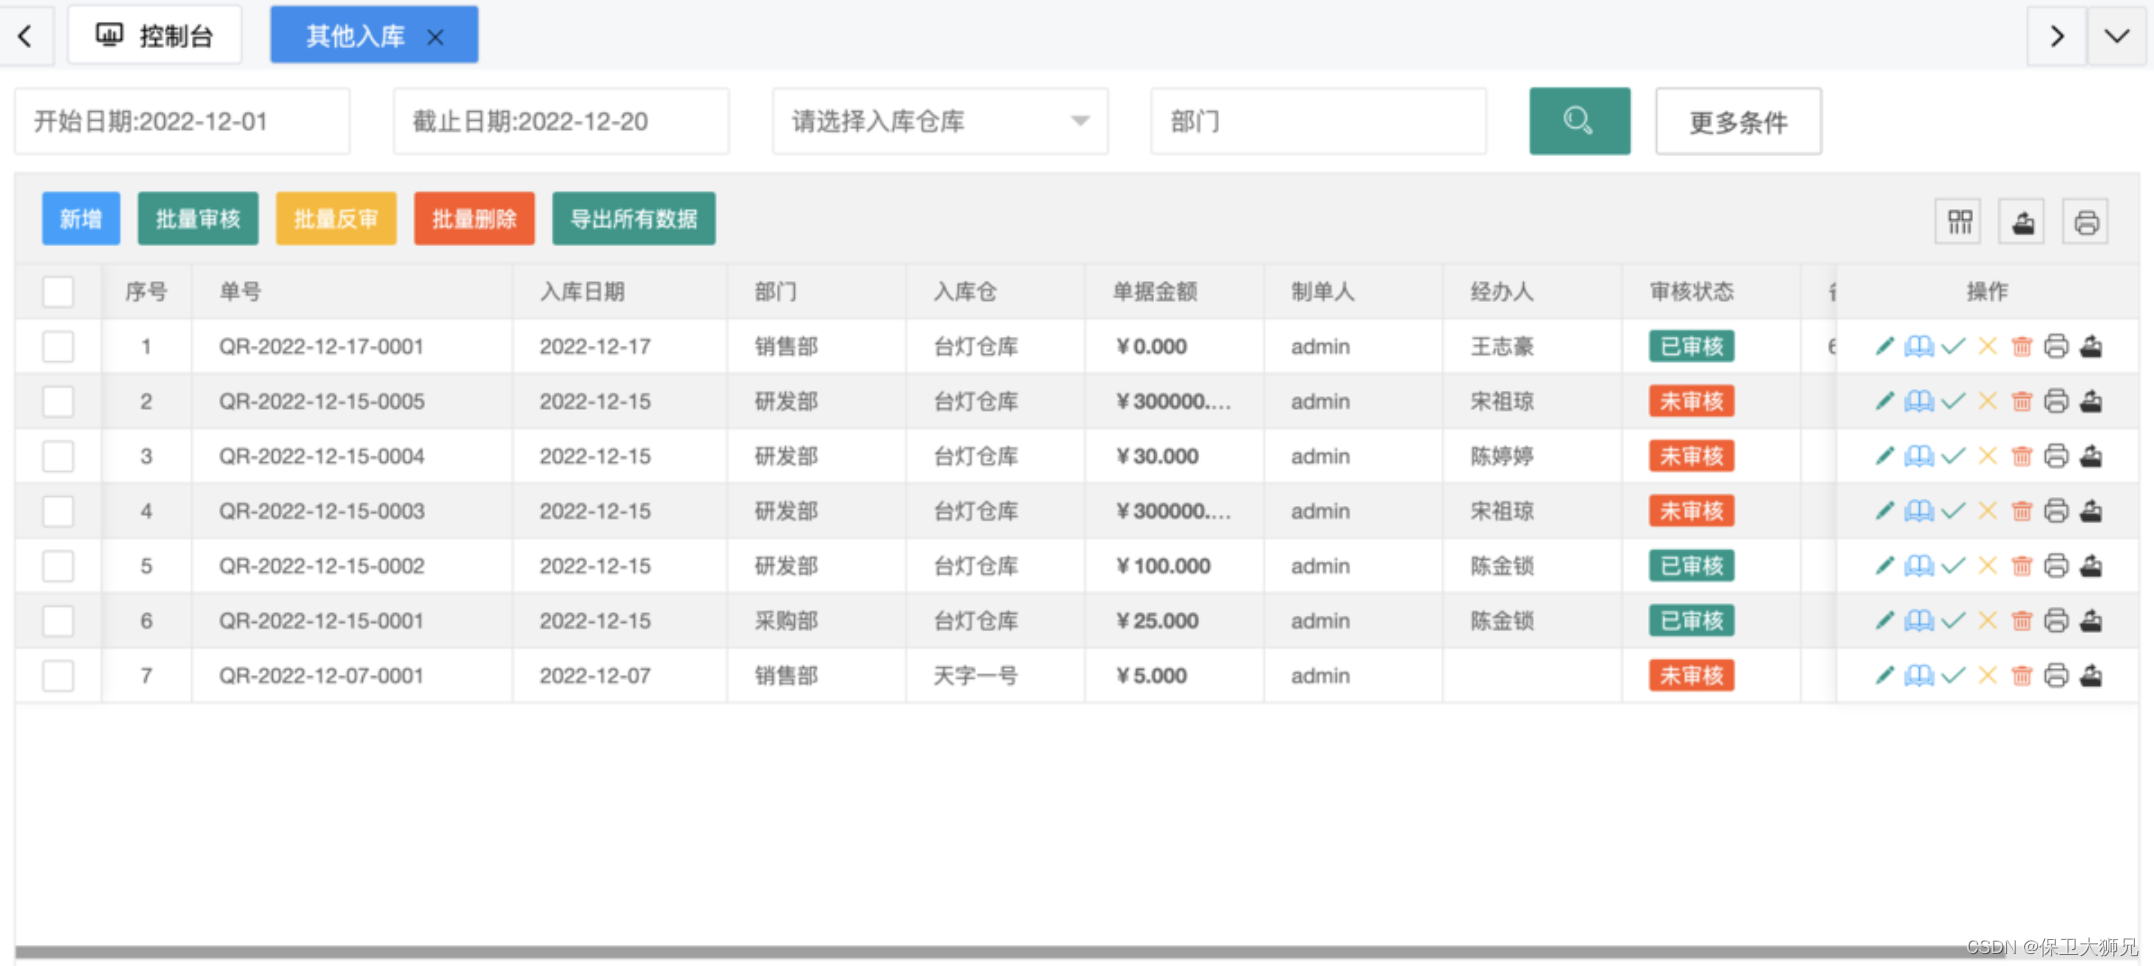Delete row QR-2022-12-17-0001 with trash icon
2154x966 pixels.
click(2021, 346)
